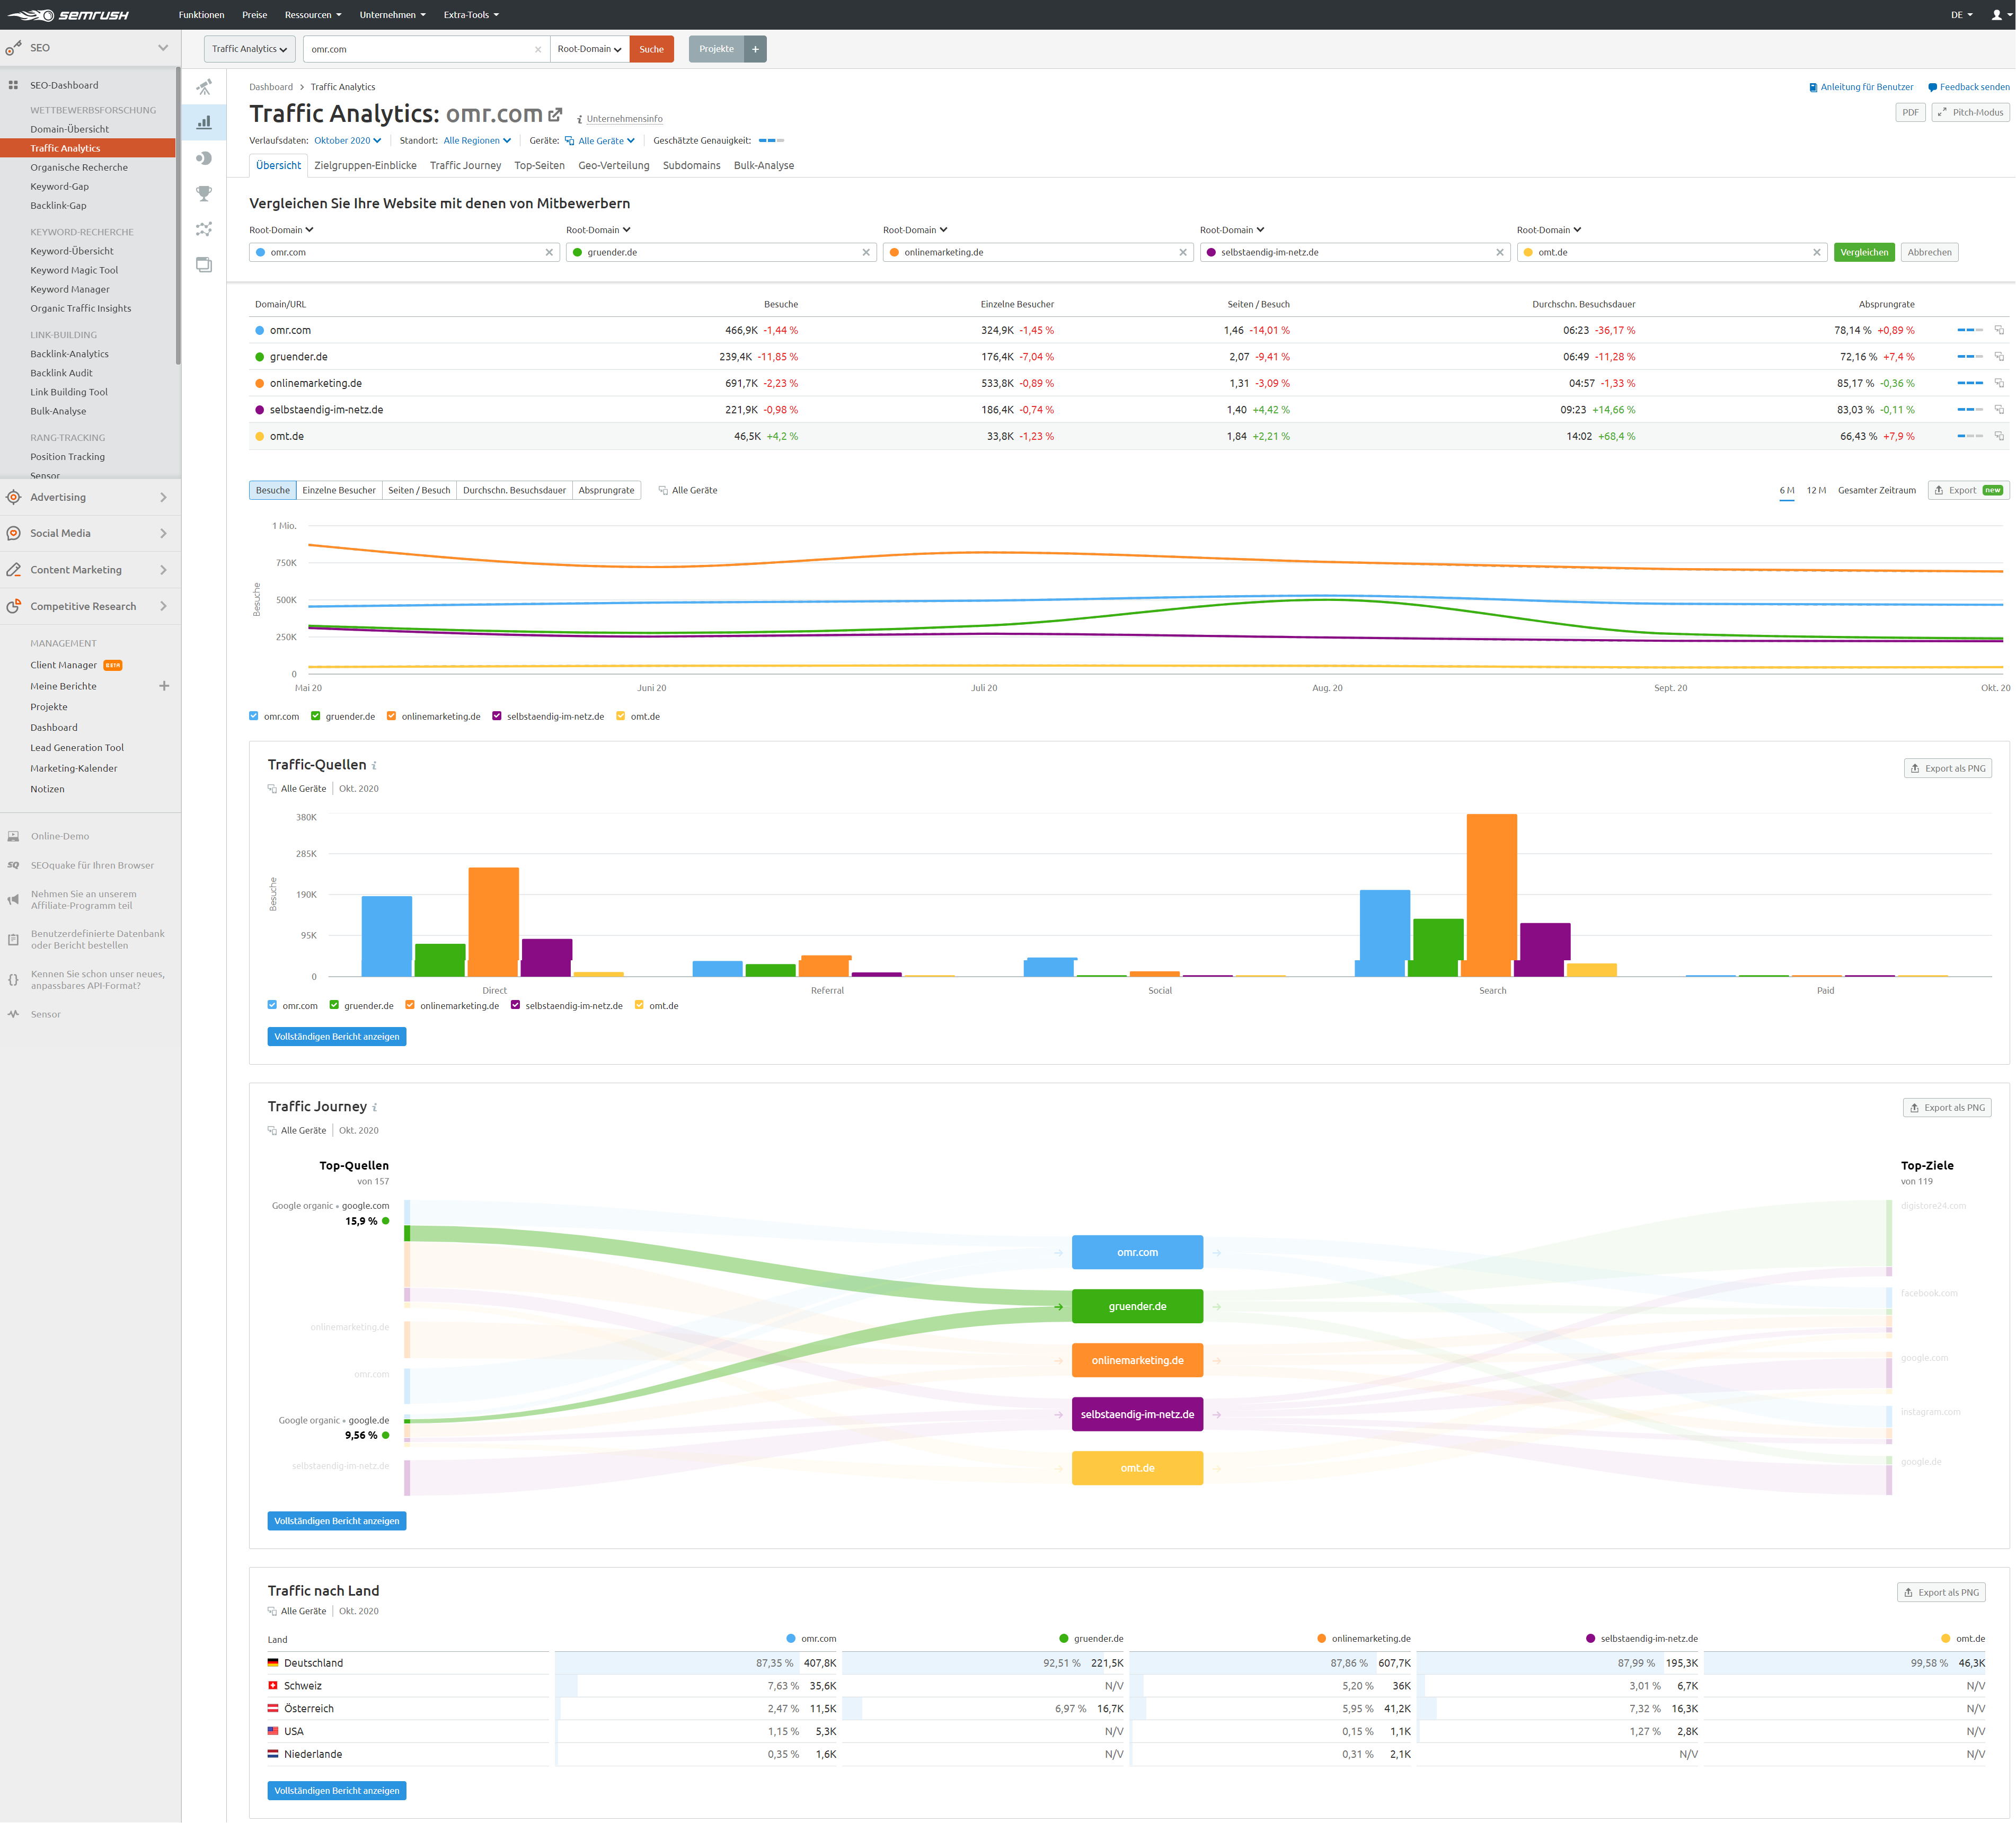This screenshot has height=1823, width=2016.
Task: Click the device icon in the omt.de row
Action: [x=1998, y=436]
